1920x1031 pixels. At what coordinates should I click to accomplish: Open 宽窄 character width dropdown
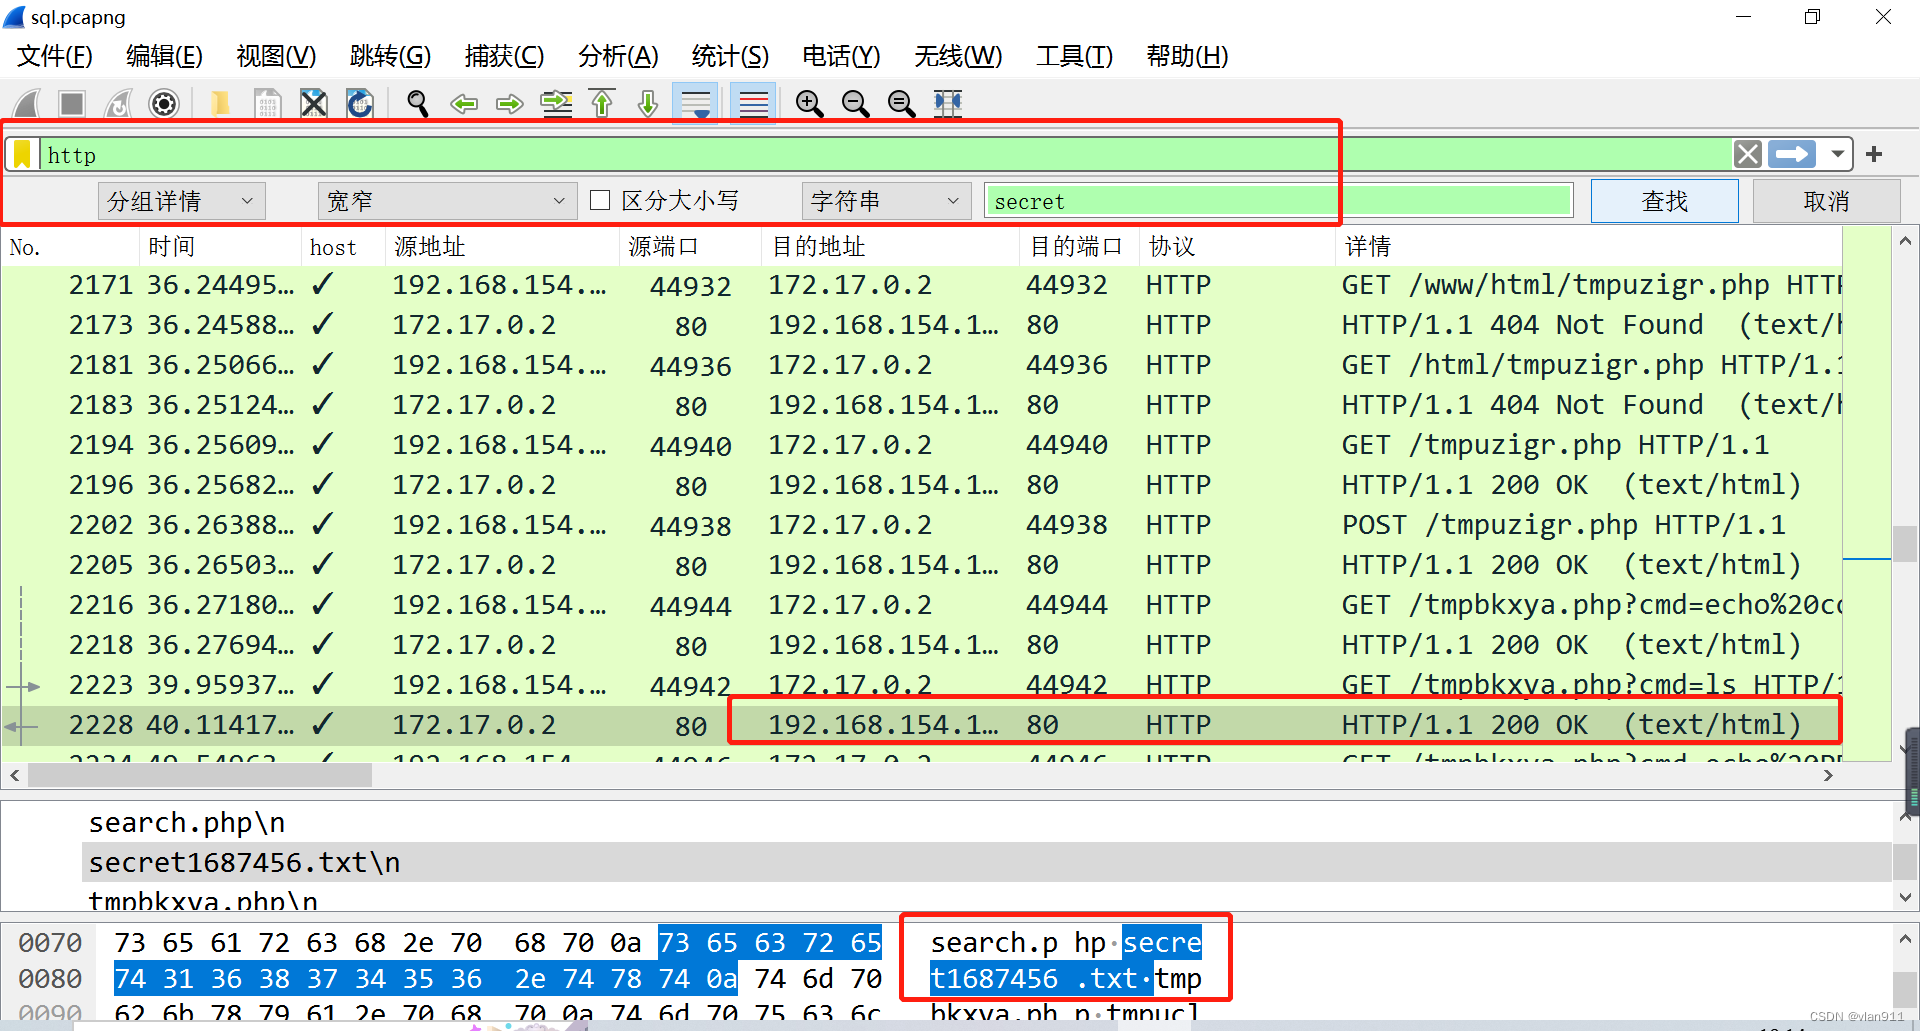coord(447,201)
